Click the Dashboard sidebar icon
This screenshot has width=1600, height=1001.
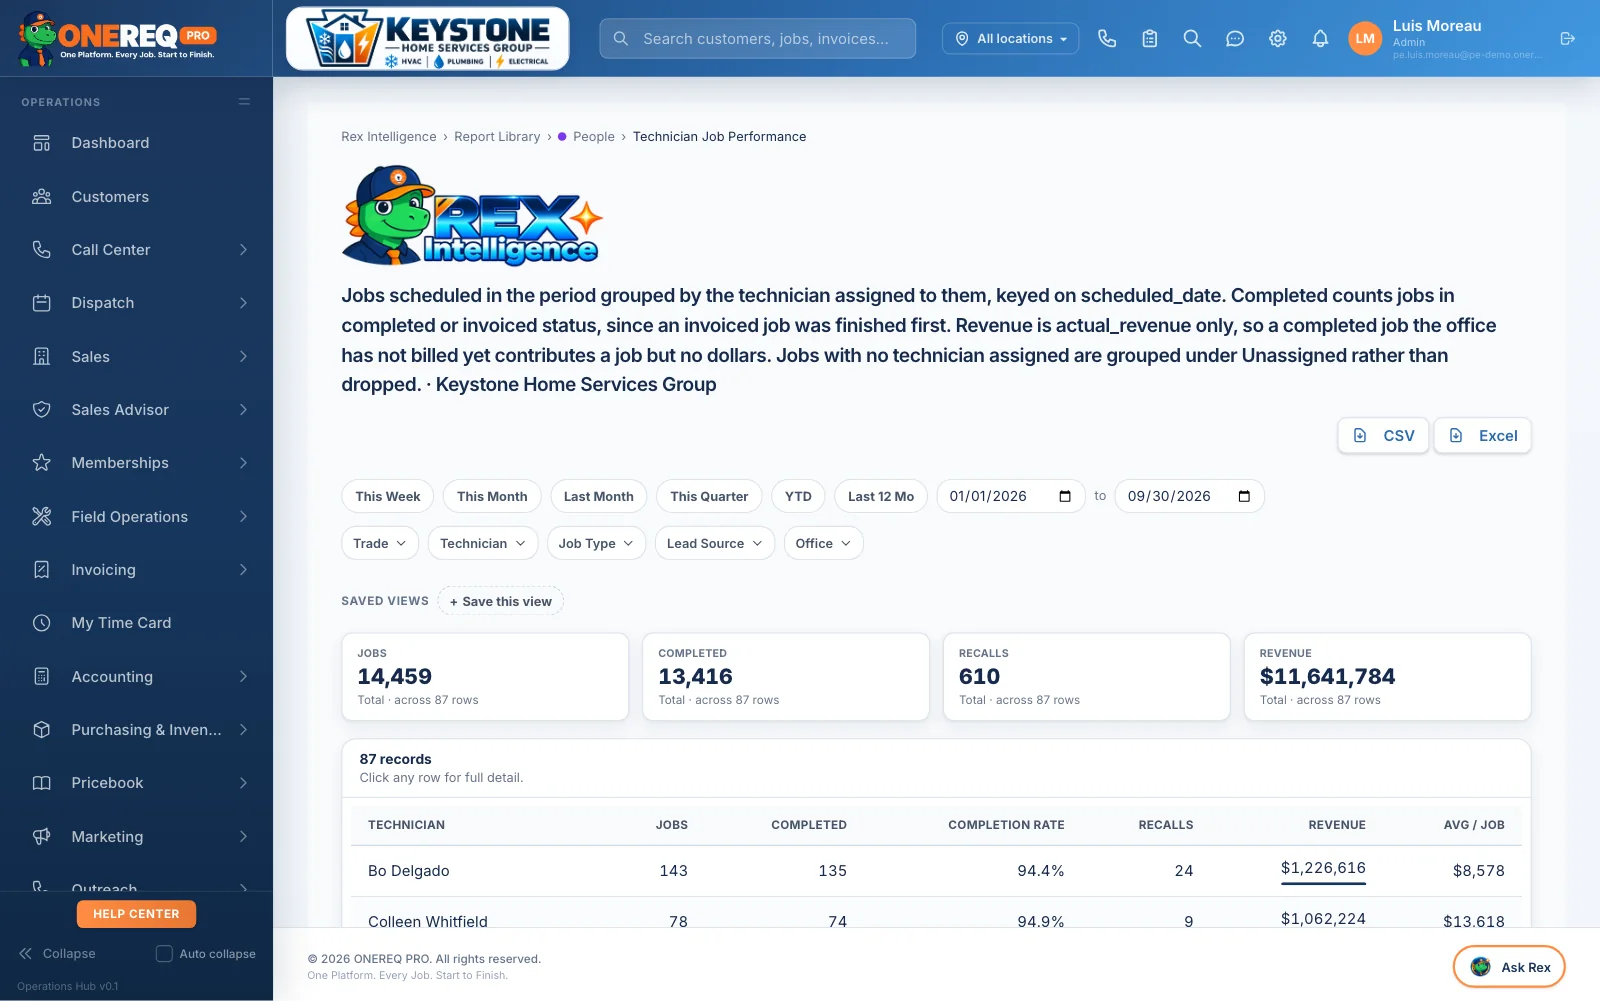point(42,143)
